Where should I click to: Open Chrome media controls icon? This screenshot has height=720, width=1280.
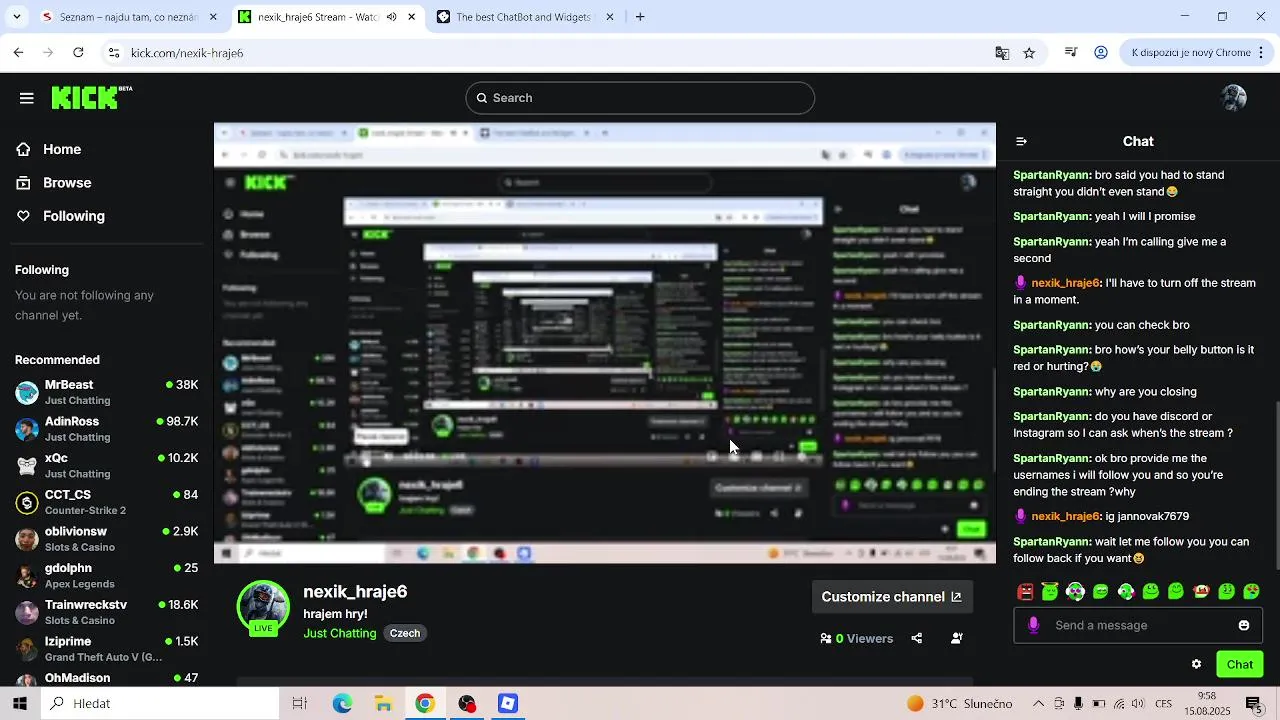(x=1071, y=53)
